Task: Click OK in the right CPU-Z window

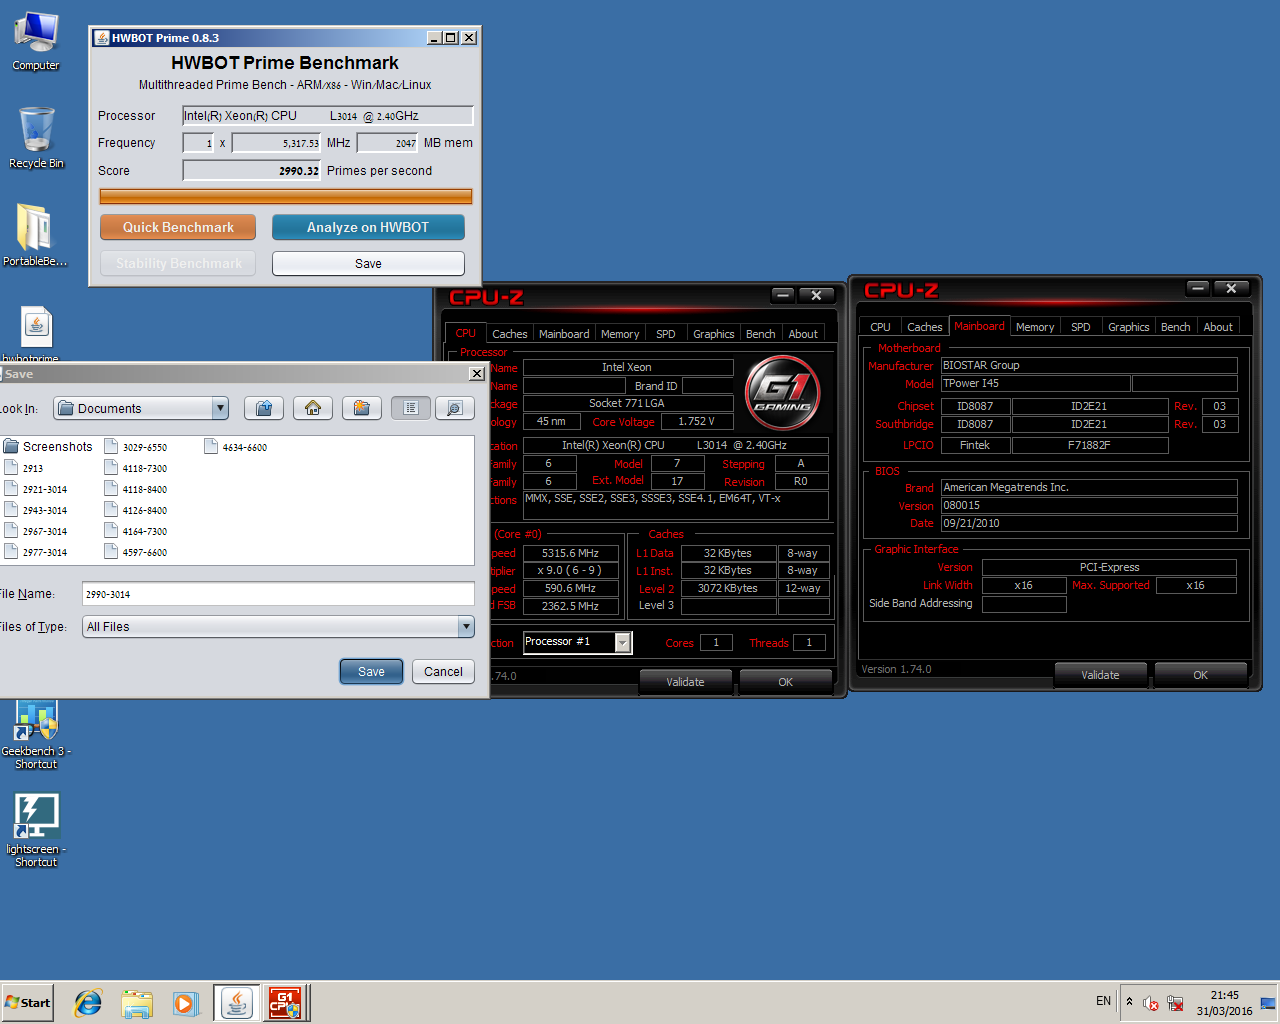Action: (1201, 675)
